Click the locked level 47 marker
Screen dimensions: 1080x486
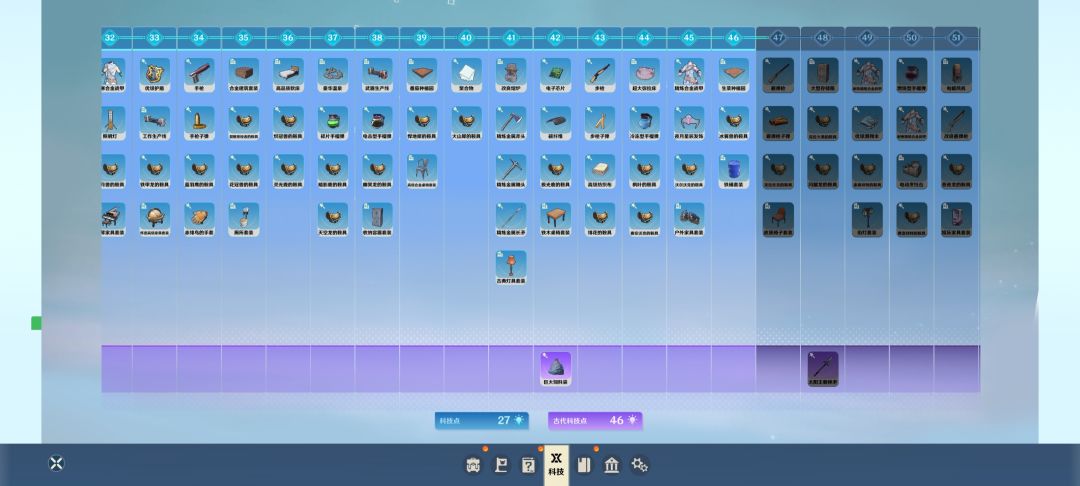(778, 38)
